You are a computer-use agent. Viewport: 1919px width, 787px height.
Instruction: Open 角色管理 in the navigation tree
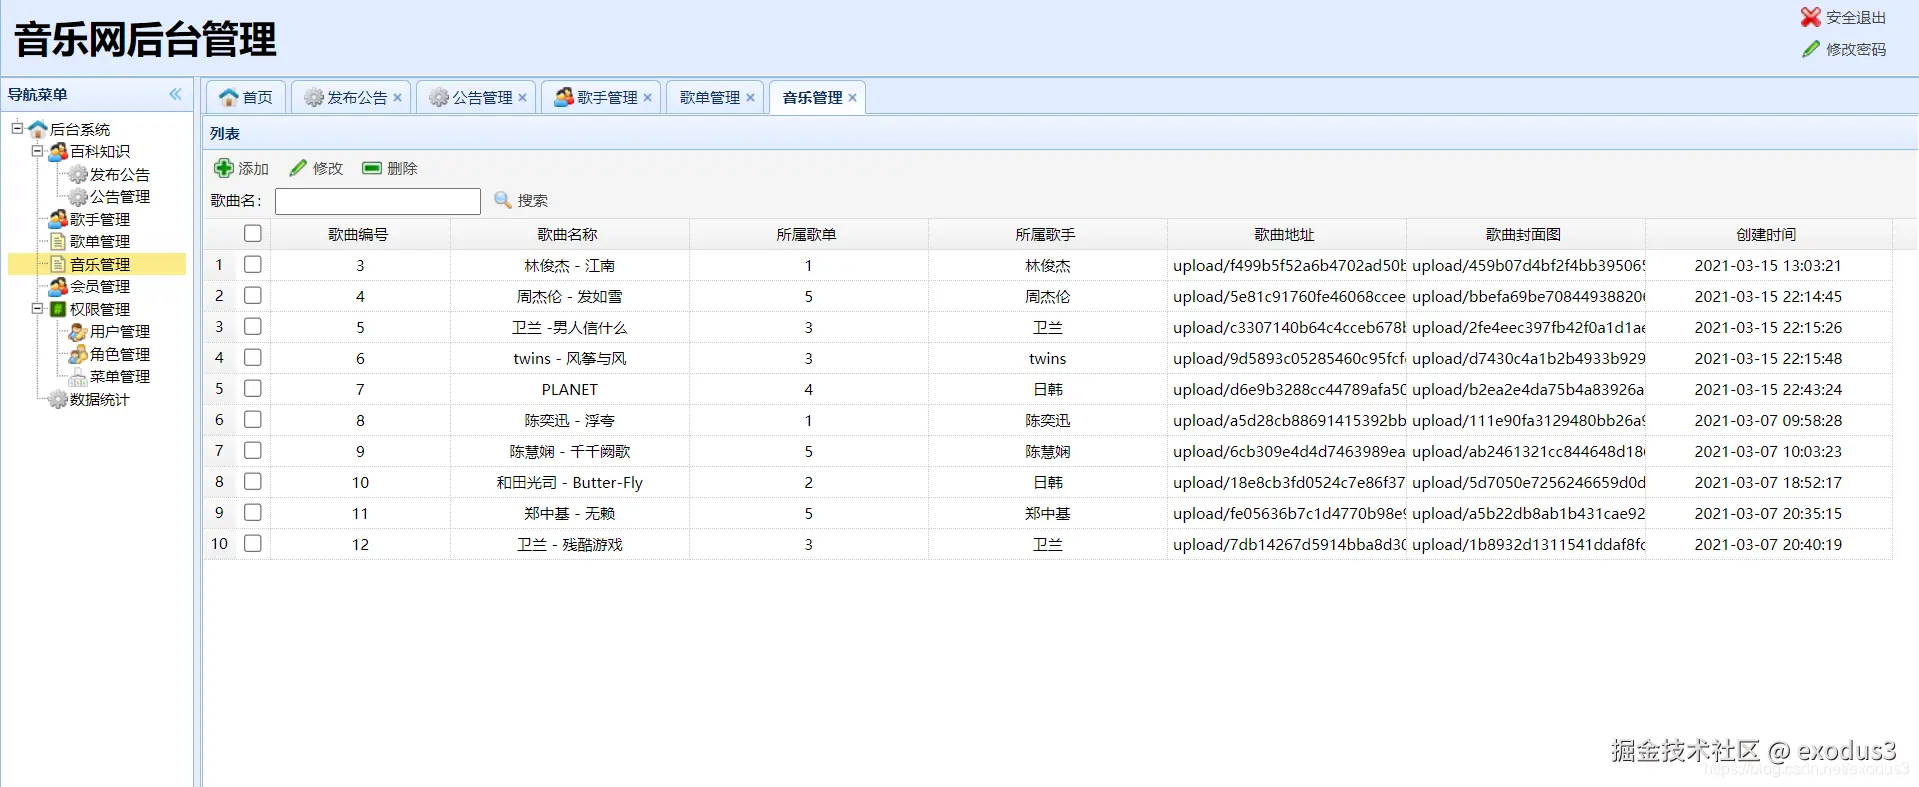[x=120, y=354]
